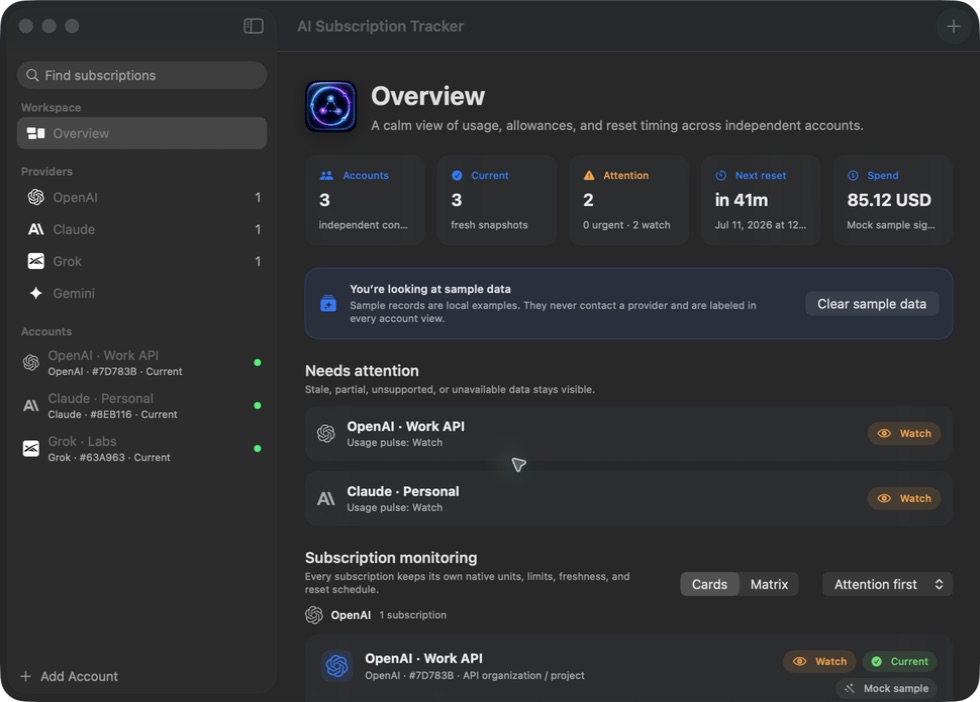
Task: Click the Watch badge on OpenAI Work API row
Action: click(904, 433)
